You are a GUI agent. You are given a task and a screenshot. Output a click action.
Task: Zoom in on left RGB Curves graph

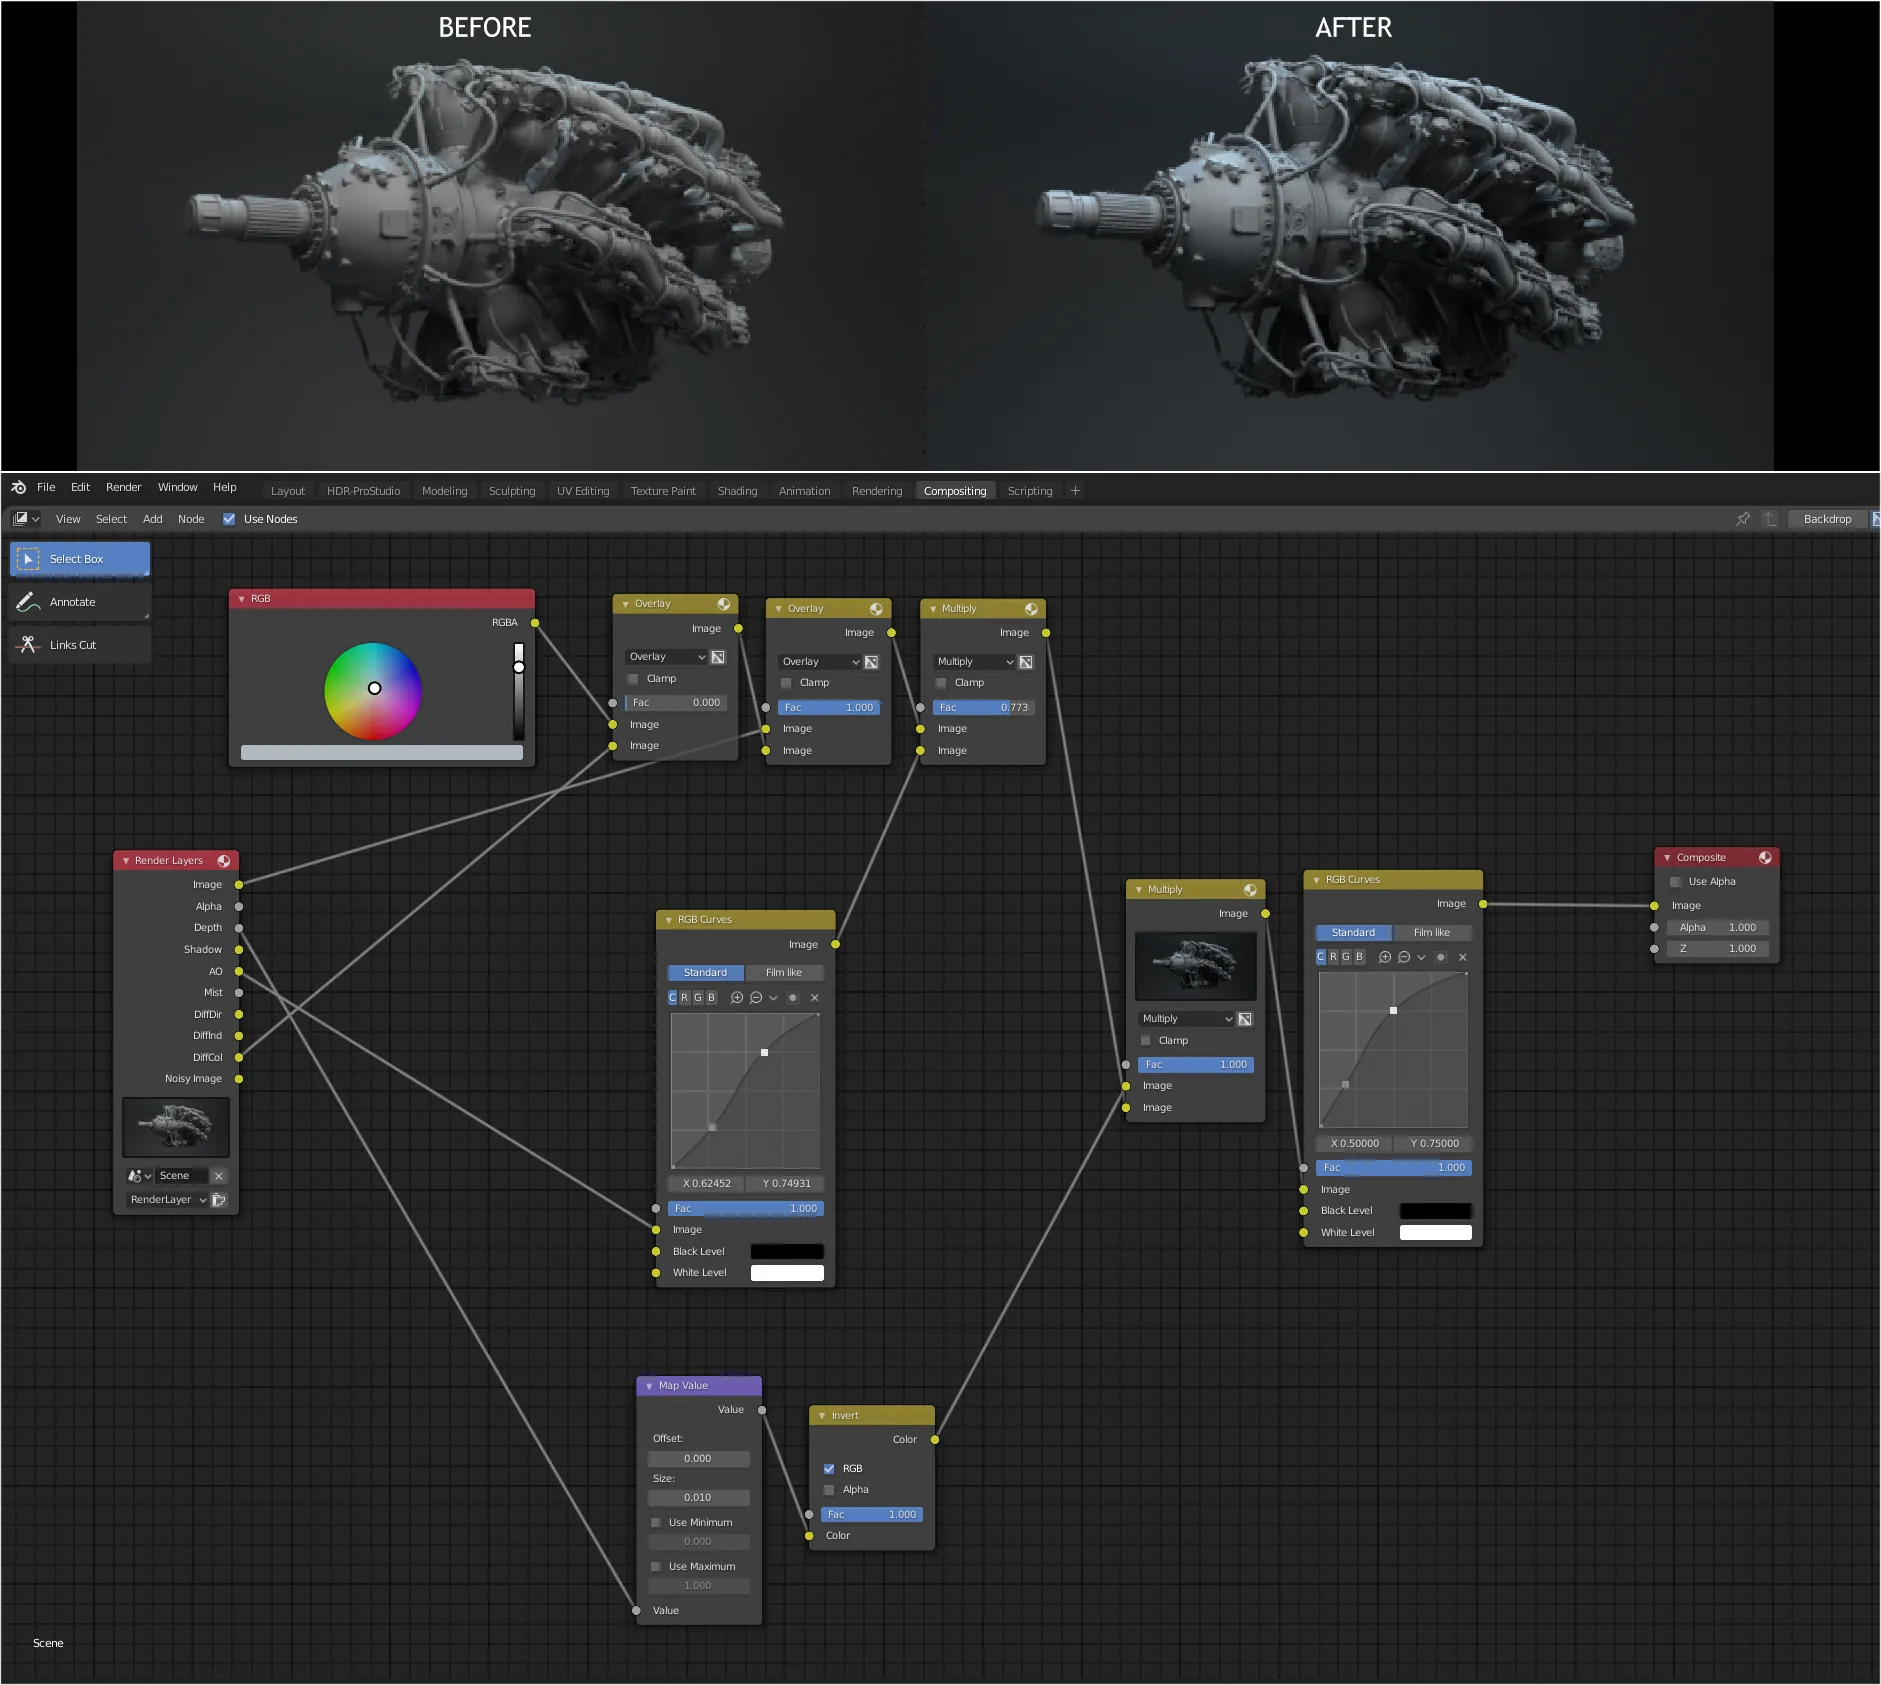(737, 998)
